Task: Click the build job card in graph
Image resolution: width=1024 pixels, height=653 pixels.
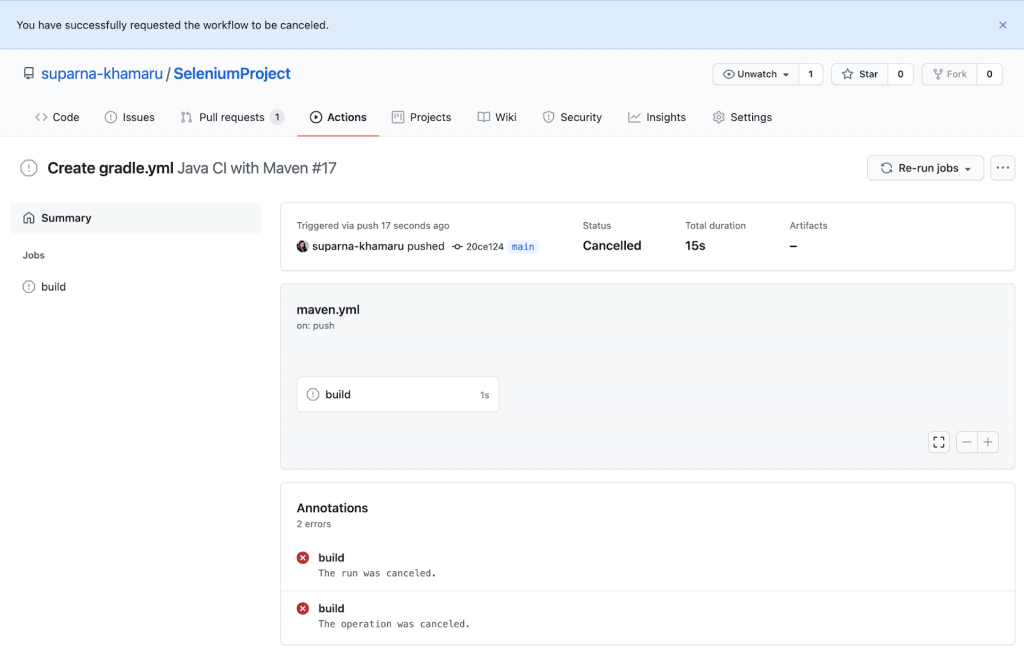Action: pos(397,395)
